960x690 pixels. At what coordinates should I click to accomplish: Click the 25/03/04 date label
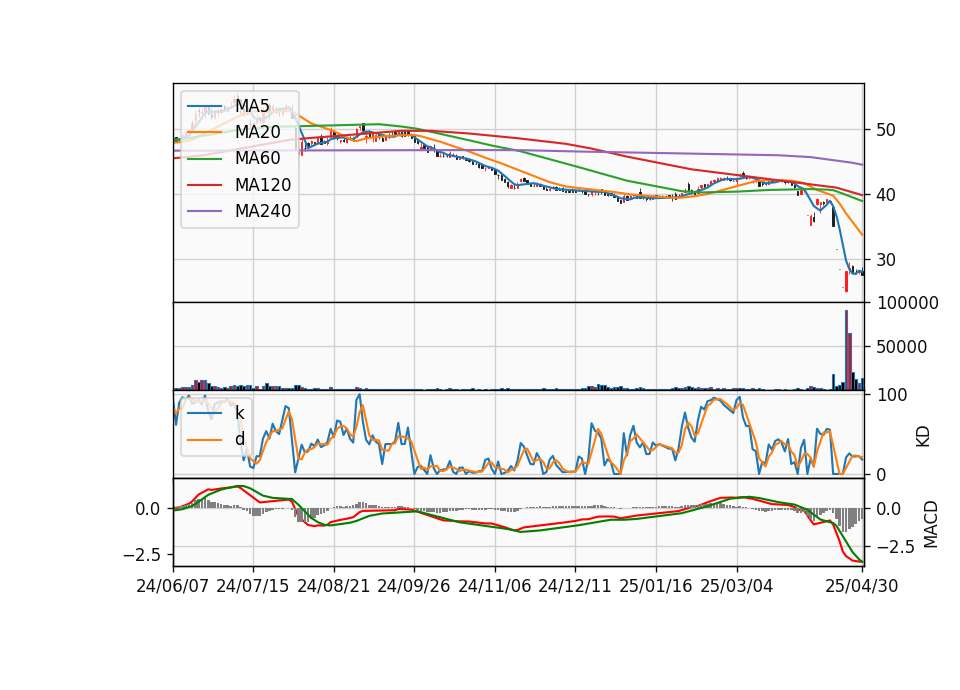(x=736, y=586)
